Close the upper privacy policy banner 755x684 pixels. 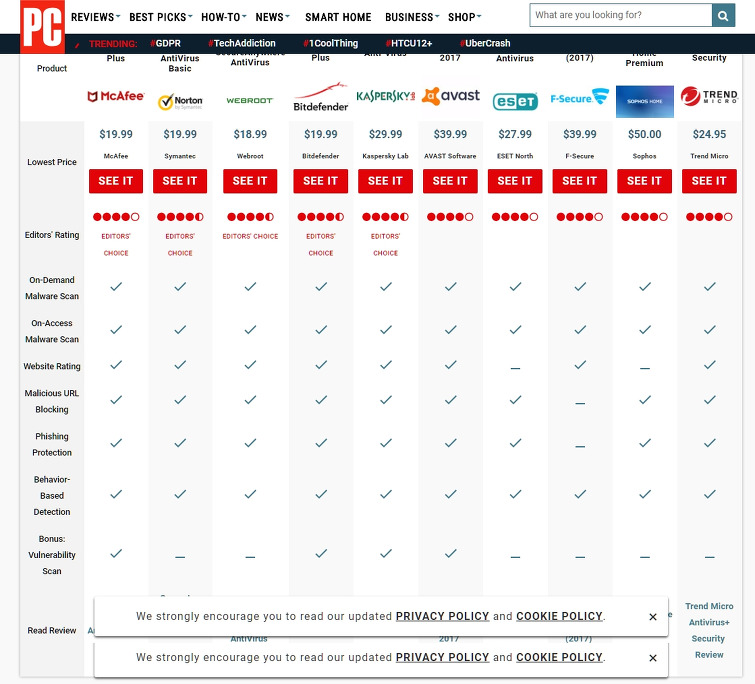(x=653, y=617)
